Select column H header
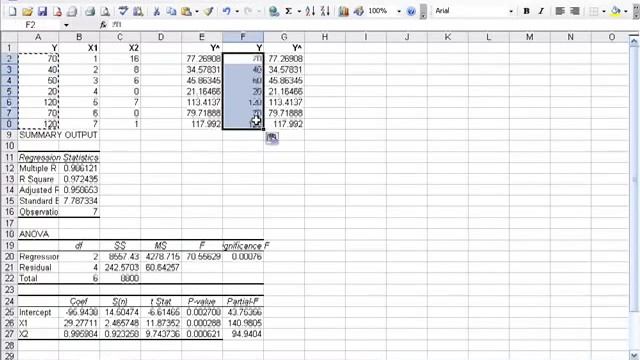Viewport: 640px width, 360px height. (325, 37)
